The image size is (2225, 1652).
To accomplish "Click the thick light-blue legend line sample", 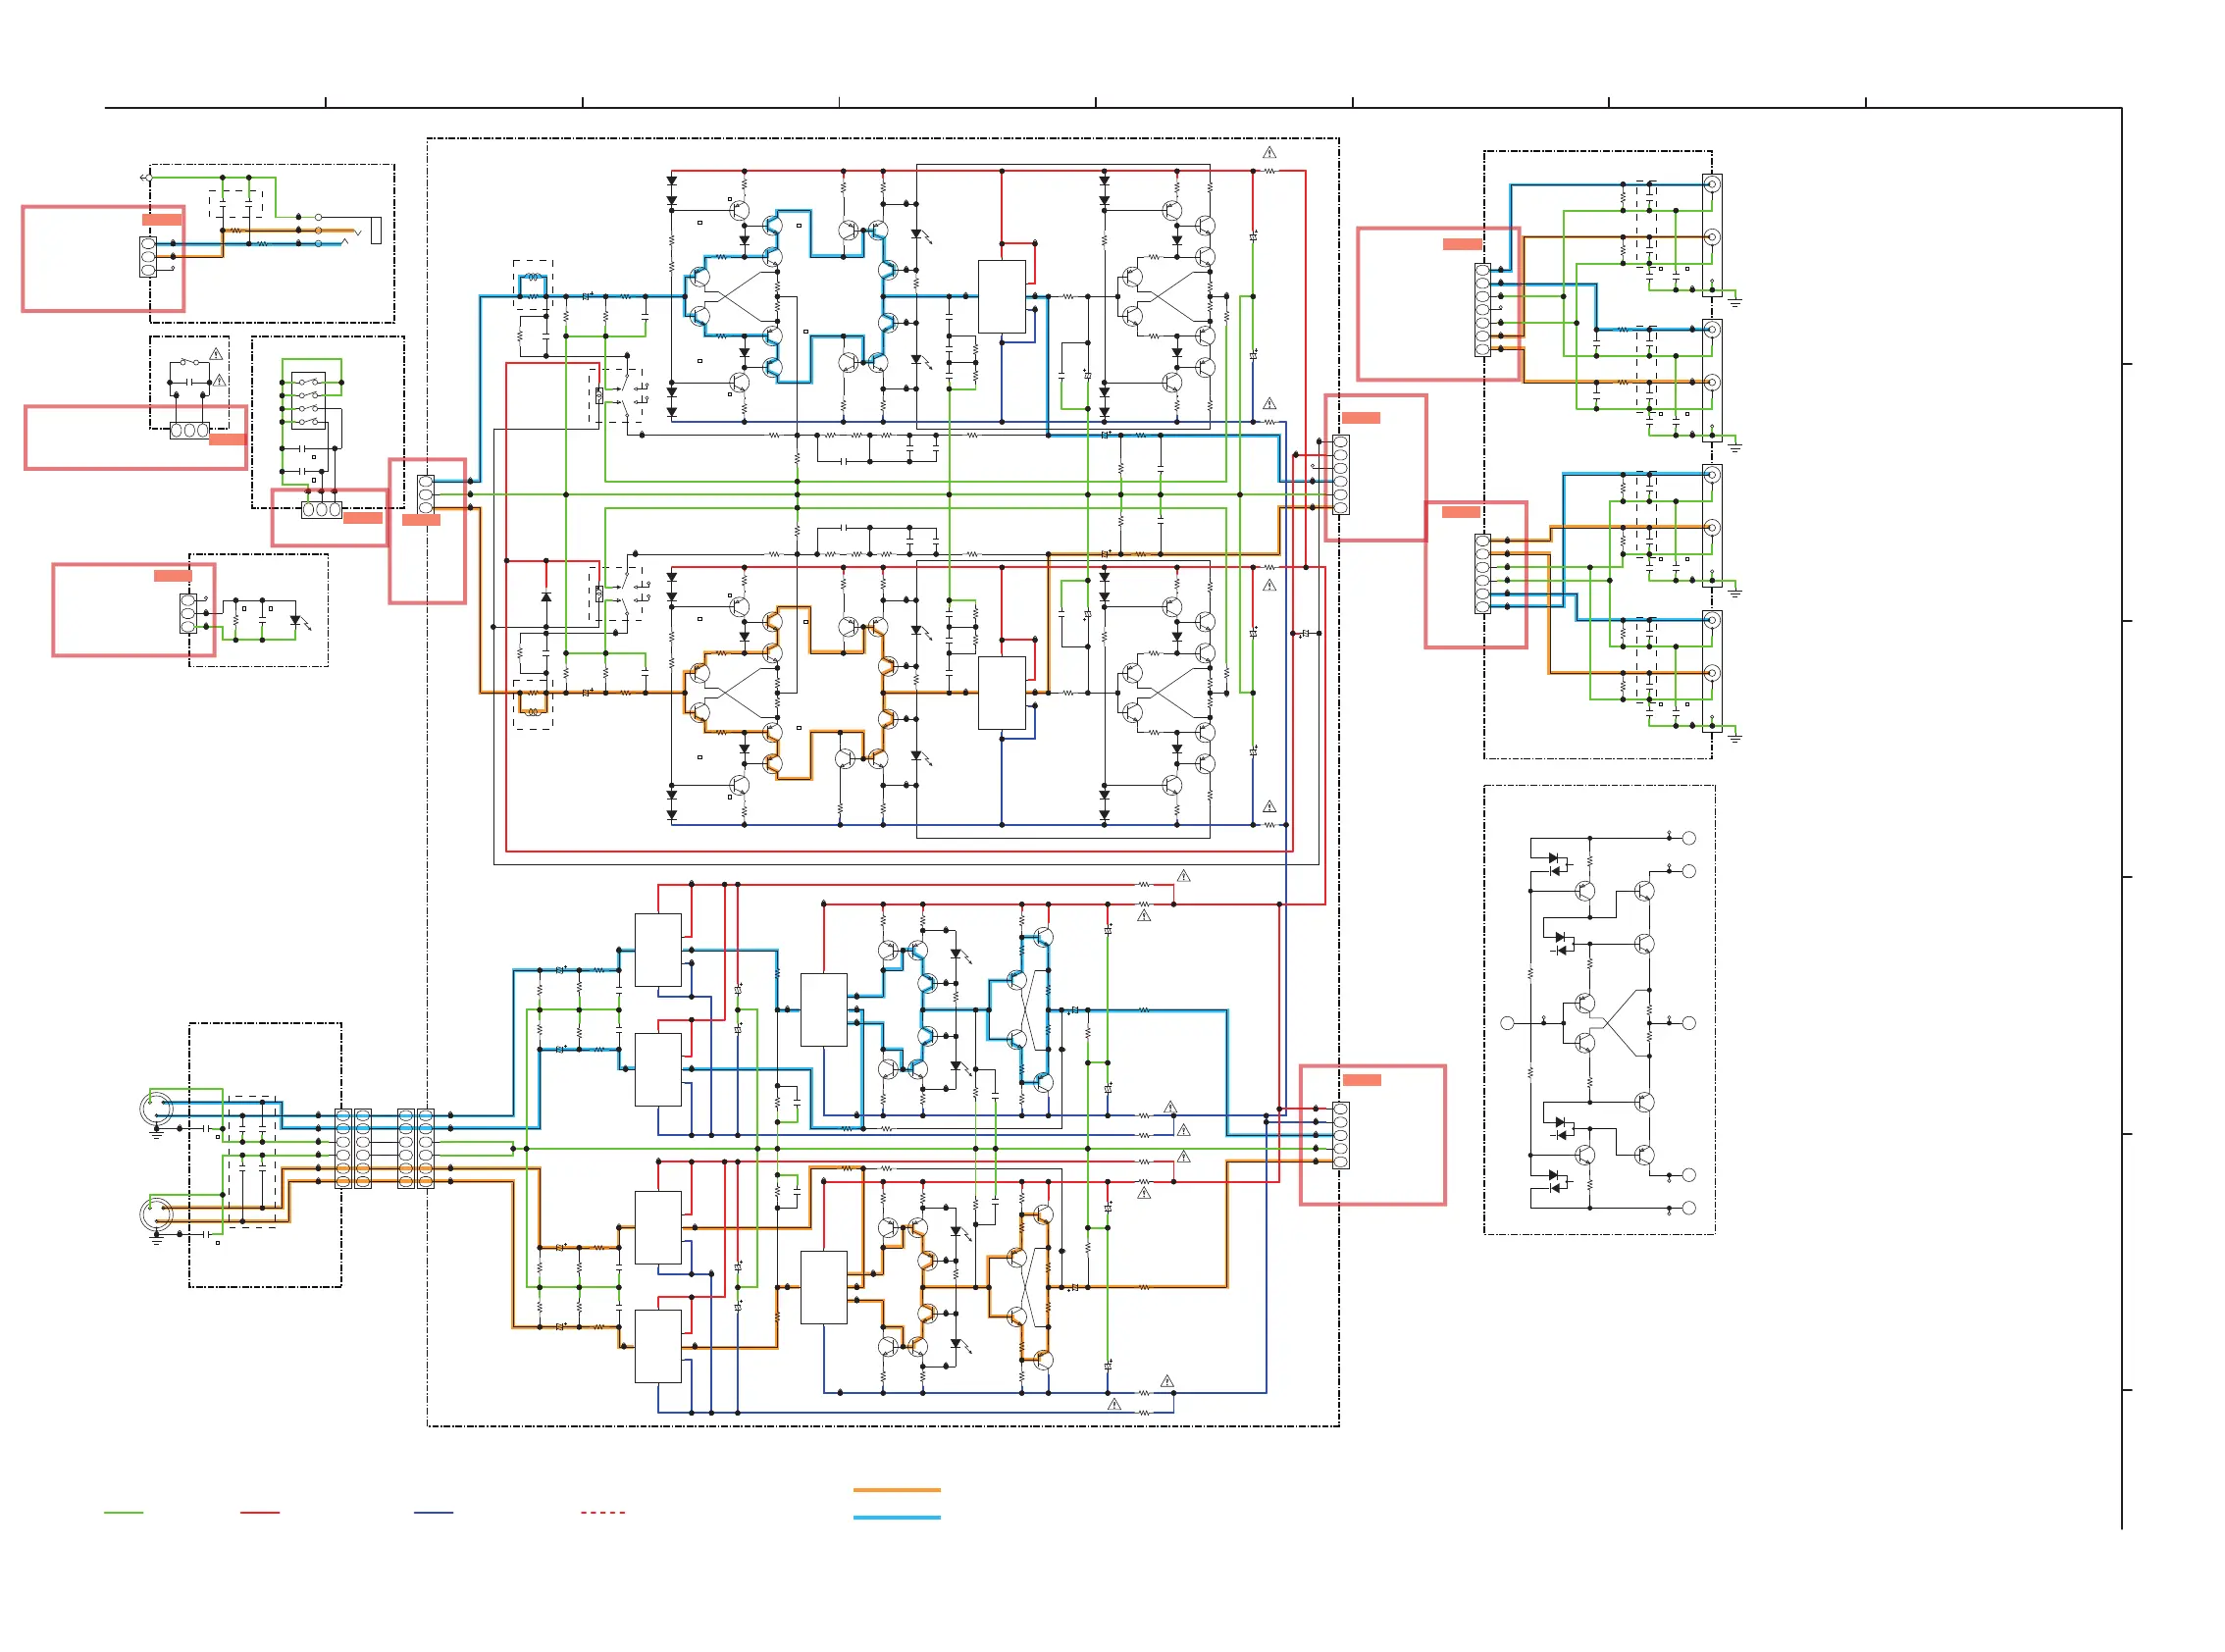I will coord(897,1518).
